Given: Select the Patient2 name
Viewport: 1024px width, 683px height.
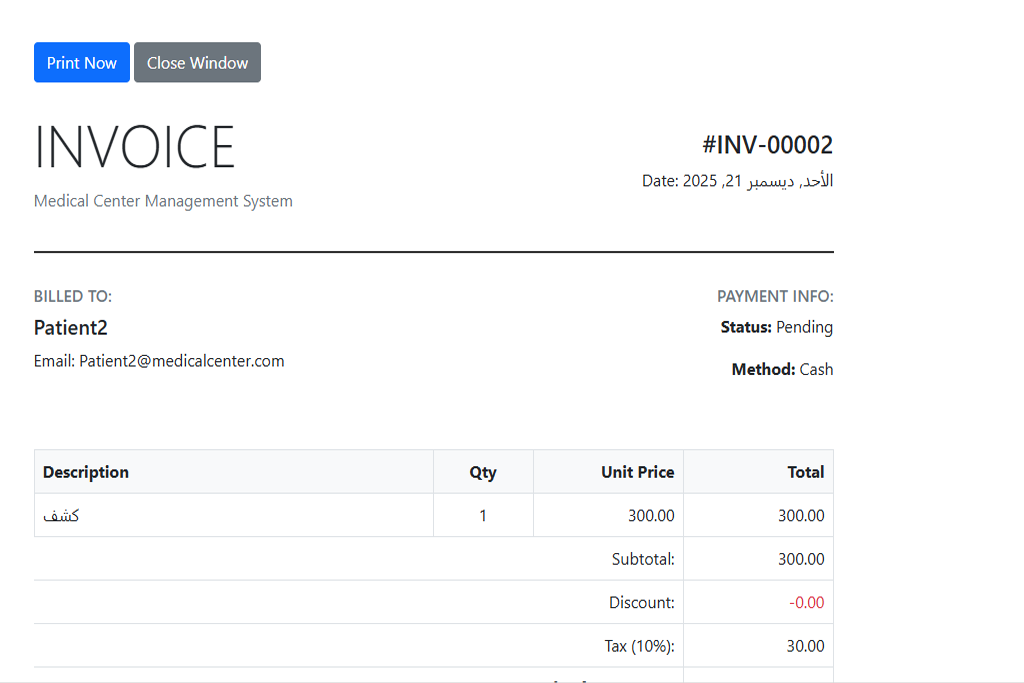Looking at the screenshot, I should (x=71, y=328).
